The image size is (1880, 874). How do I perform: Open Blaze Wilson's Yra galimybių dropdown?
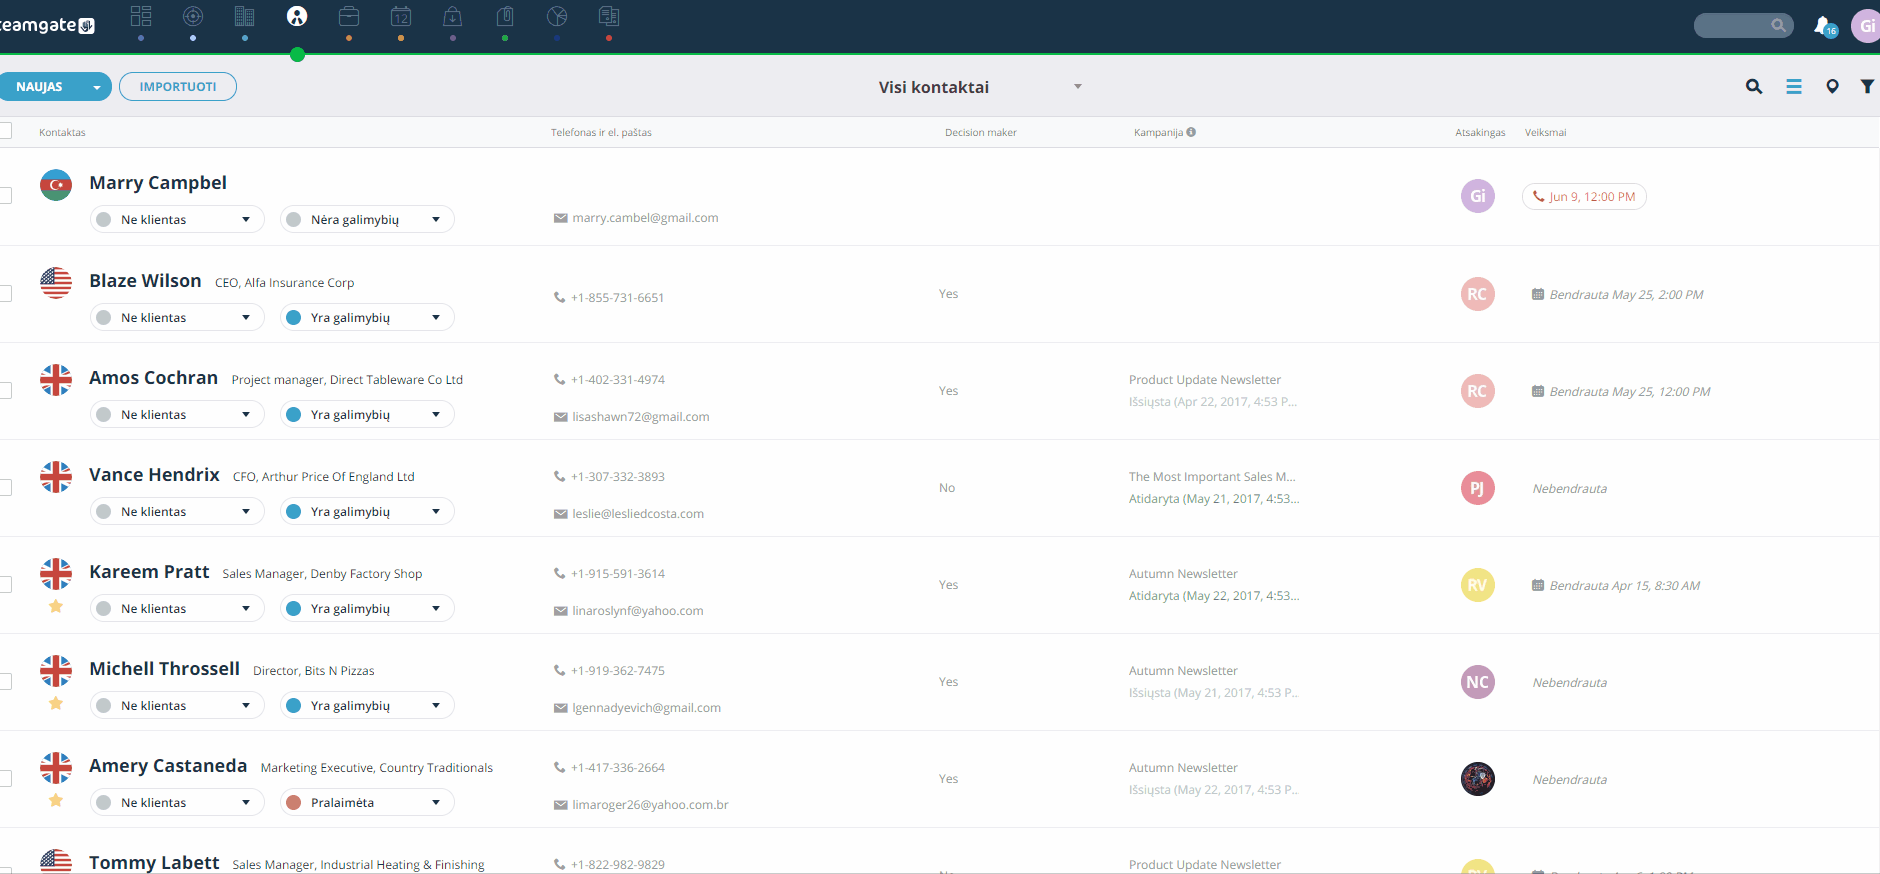click(x=367, y=317)
